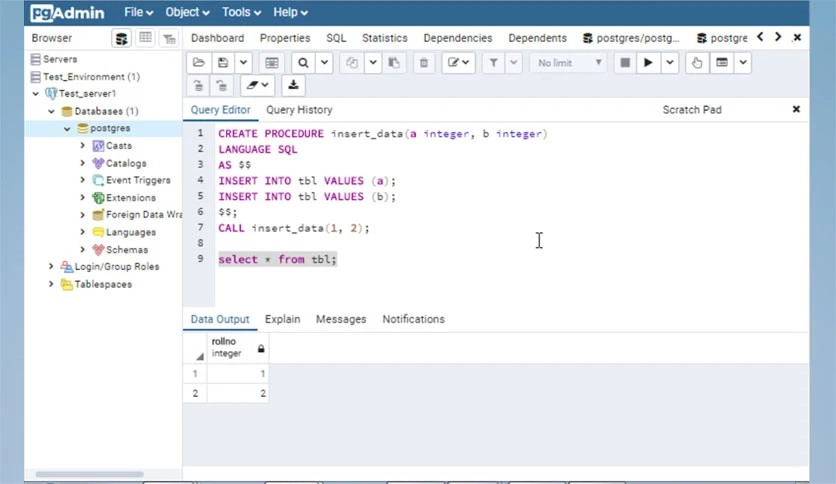Click the Download as CSV icon

pyautogui.click(x=293, y=85)
